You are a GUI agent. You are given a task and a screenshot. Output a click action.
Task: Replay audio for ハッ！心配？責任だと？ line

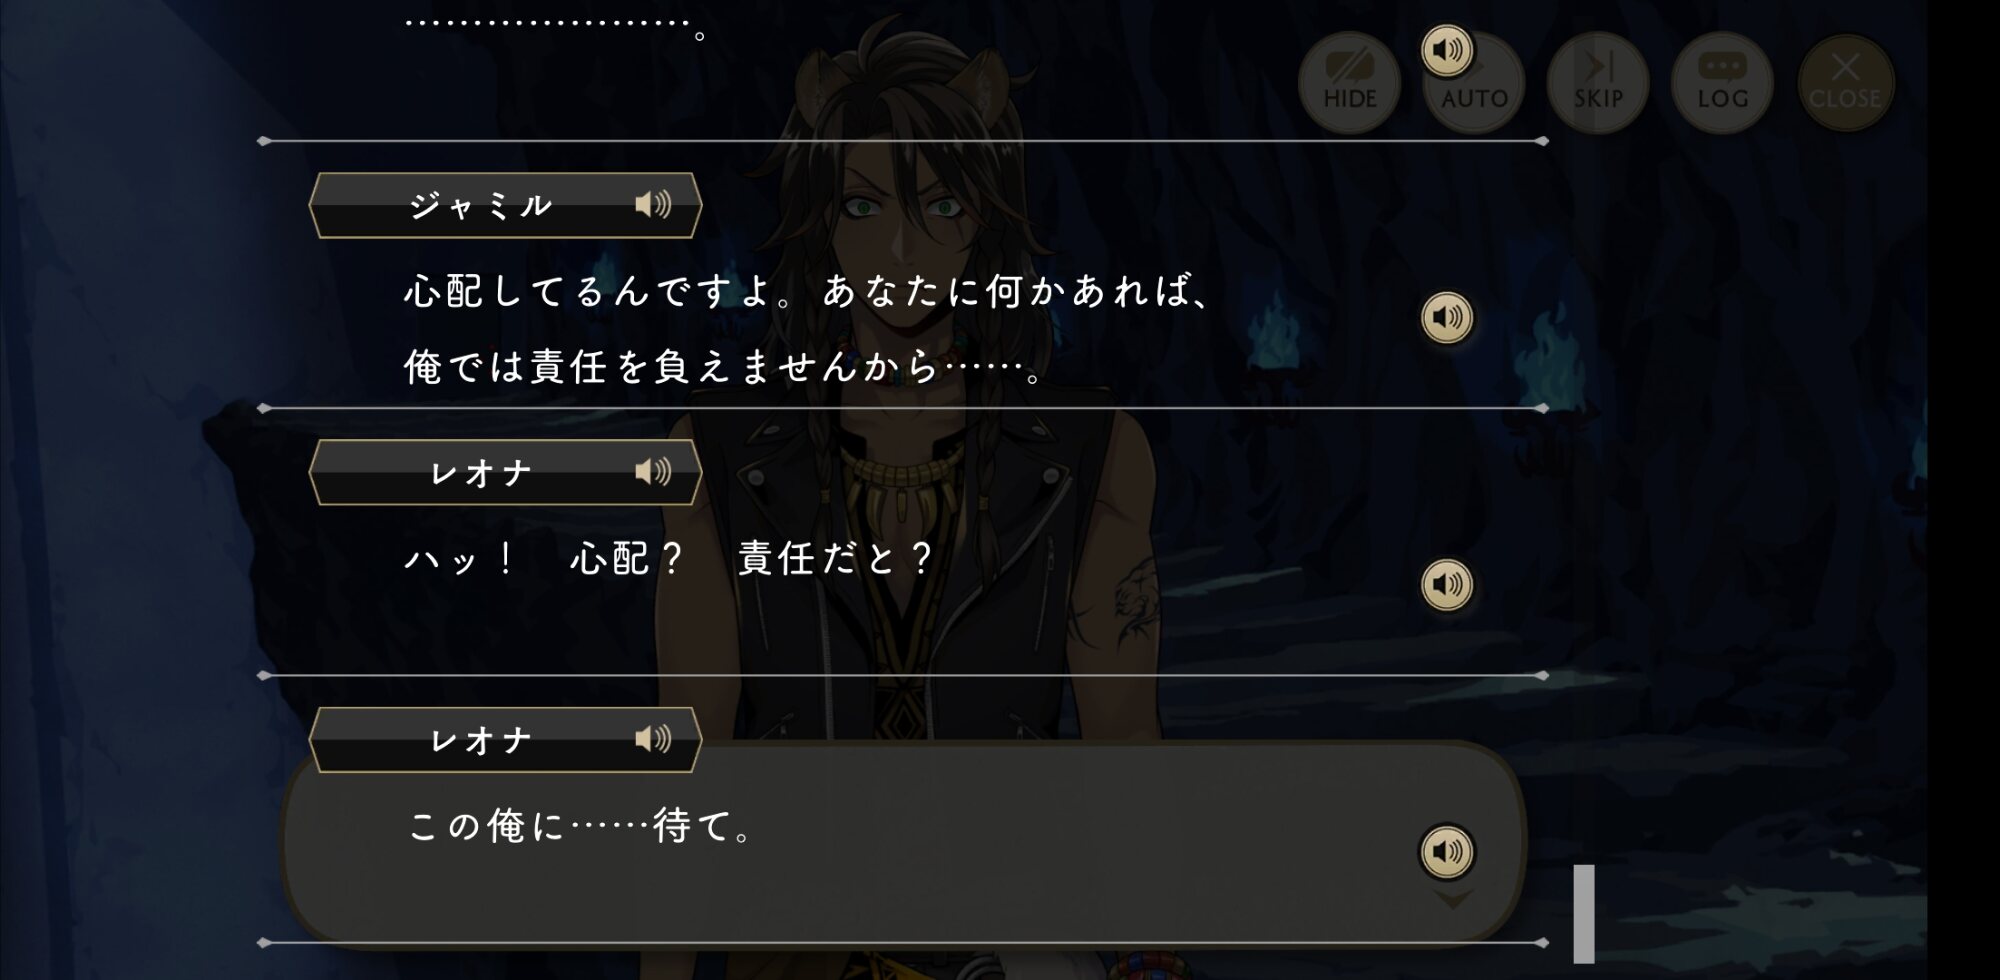coord(1447,584)
